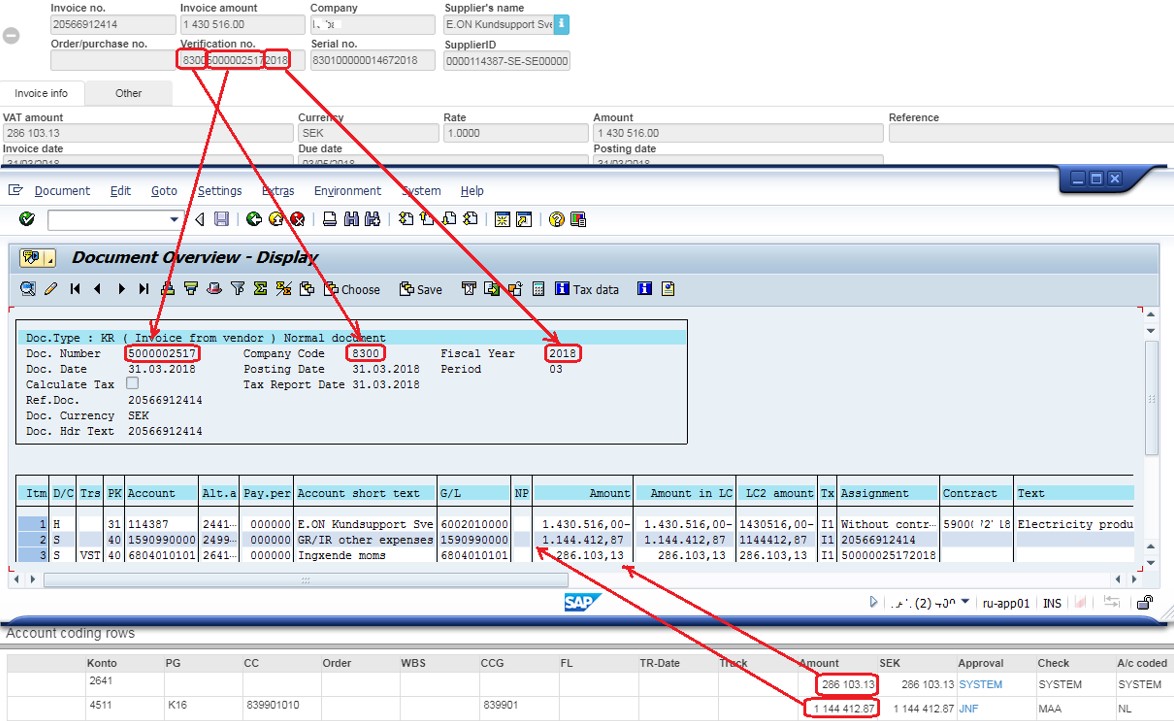The height and width of the screenshot is (721, 1174).
Task: Click the Print icon in the SAP toolbar
Action: tap(331, 219)
